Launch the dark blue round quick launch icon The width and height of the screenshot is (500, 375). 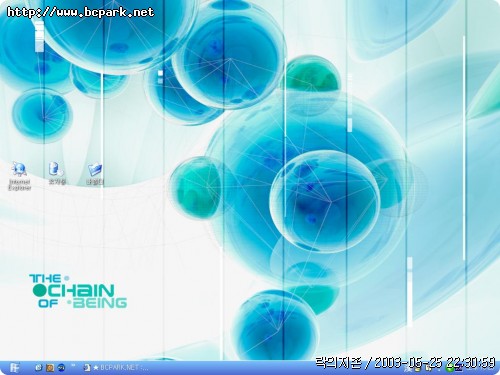point(61,368)
